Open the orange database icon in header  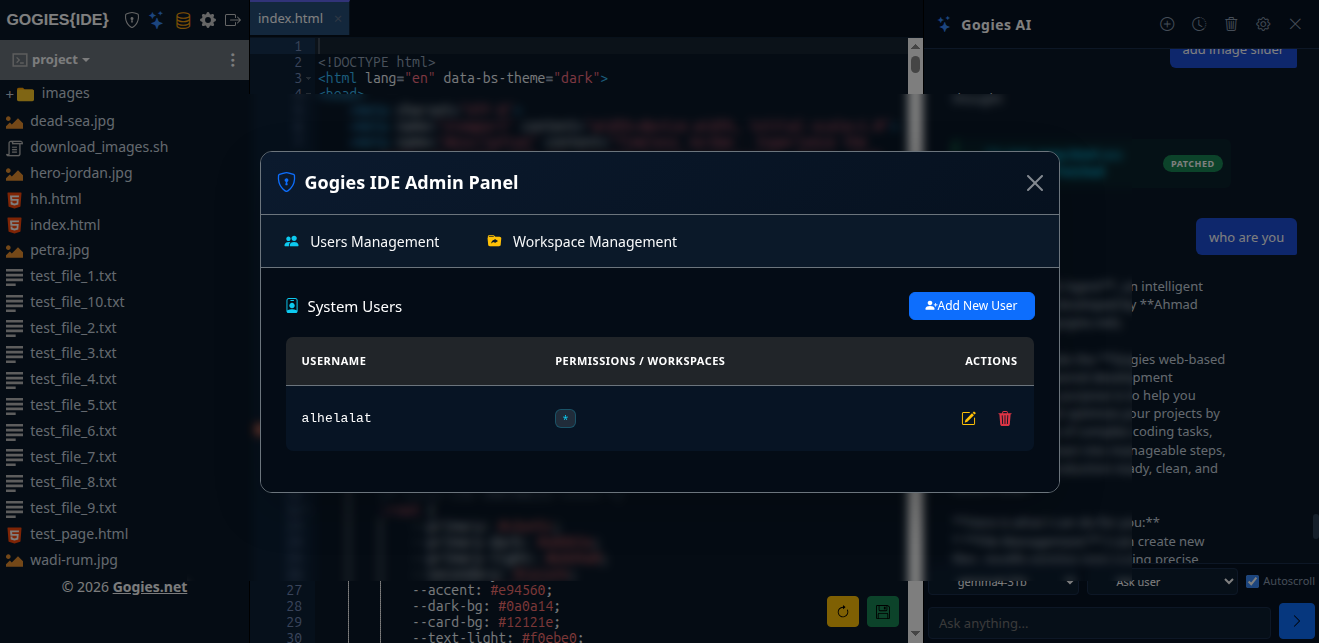pos(182,20)
